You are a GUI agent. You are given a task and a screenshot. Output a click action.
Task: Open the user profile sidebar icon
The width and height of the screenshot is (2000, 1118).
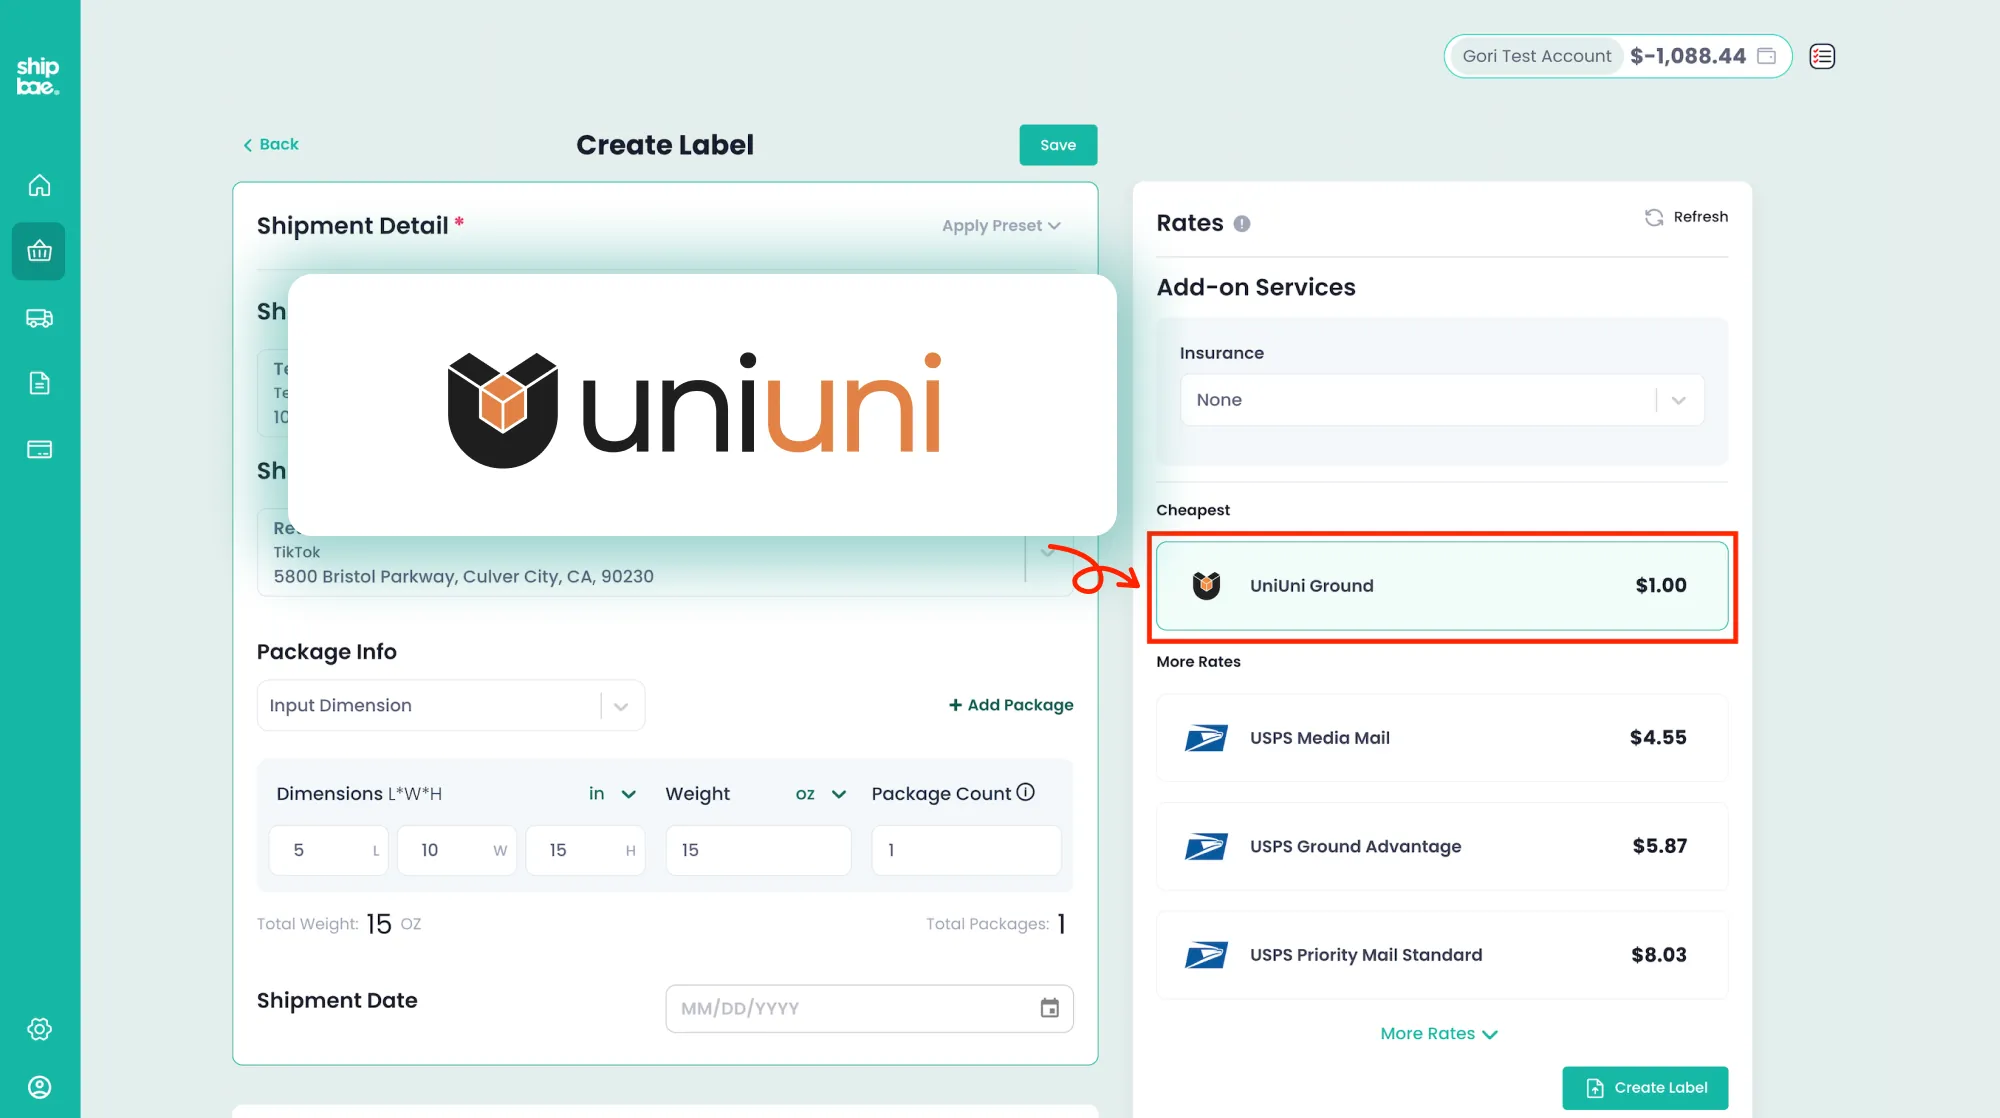[x=39, y=1087]
